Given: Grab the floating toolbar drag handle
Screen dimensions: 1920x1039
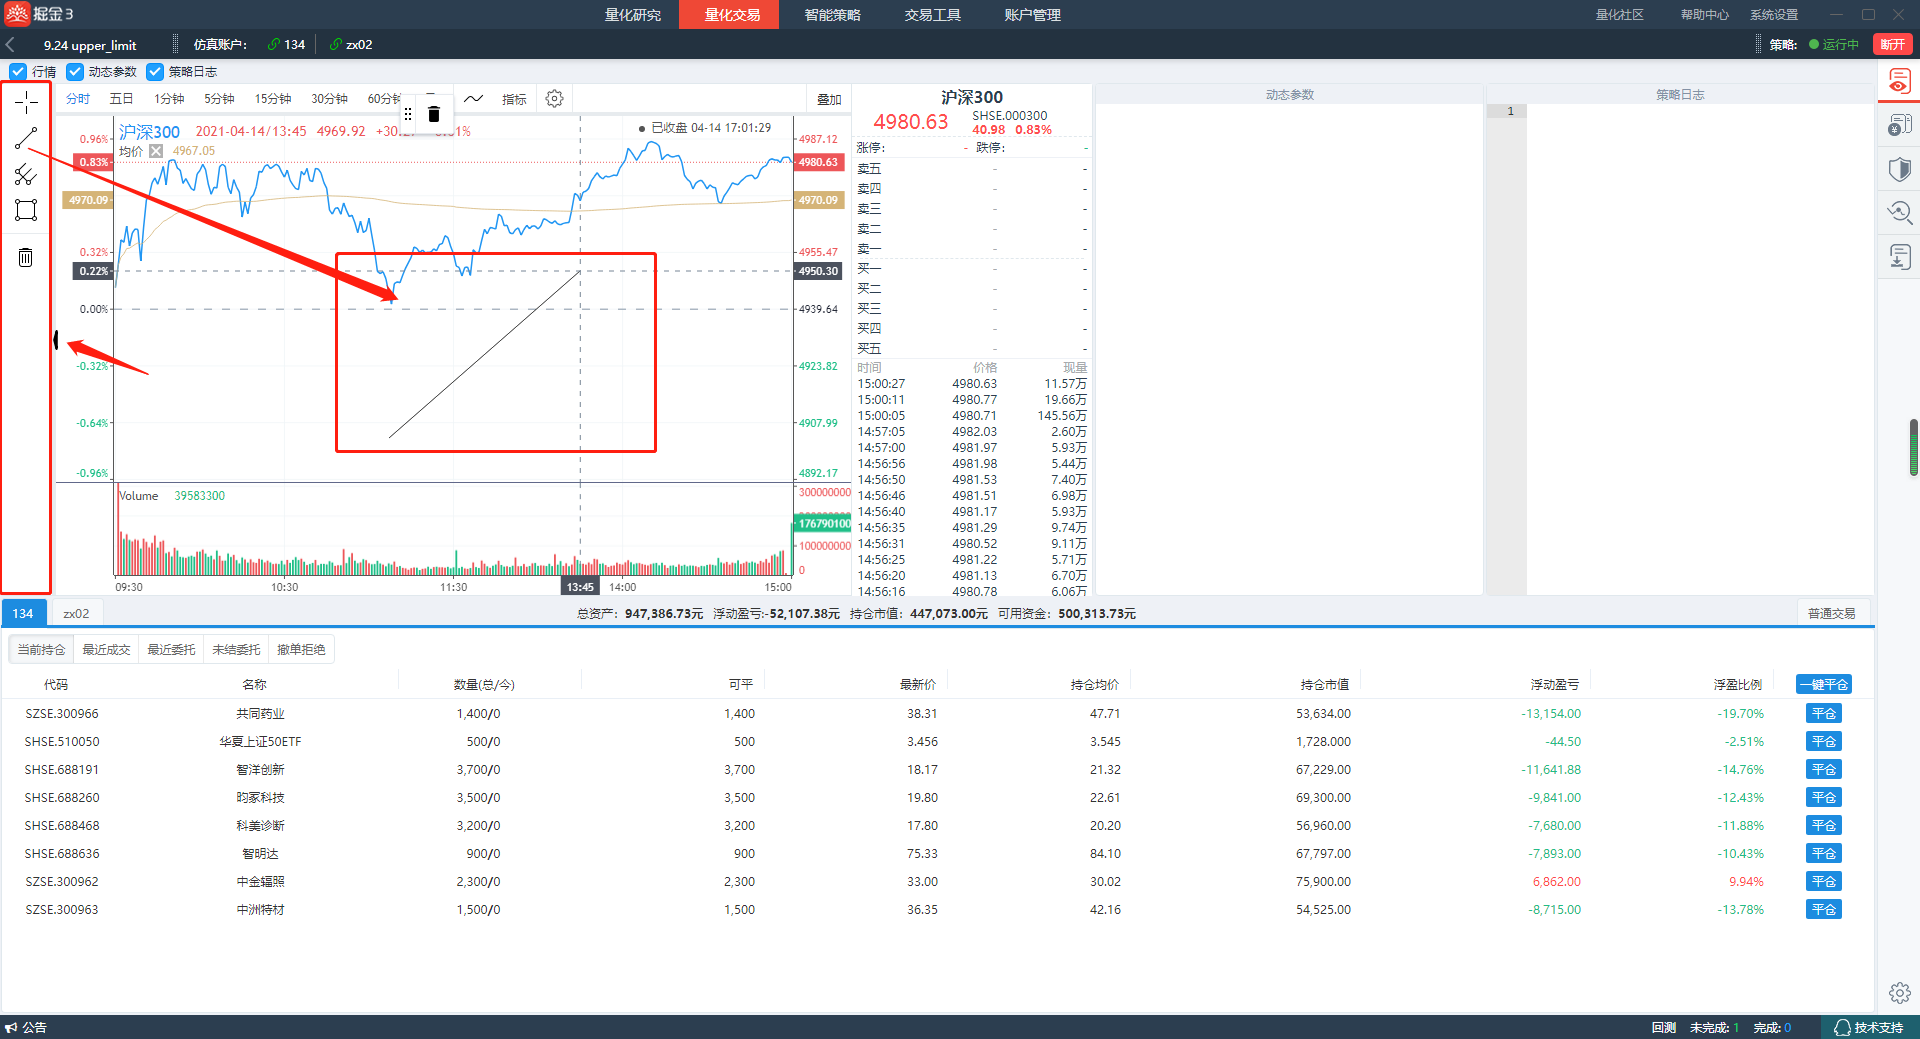Looking at the screenshot, I should (408, 114).
